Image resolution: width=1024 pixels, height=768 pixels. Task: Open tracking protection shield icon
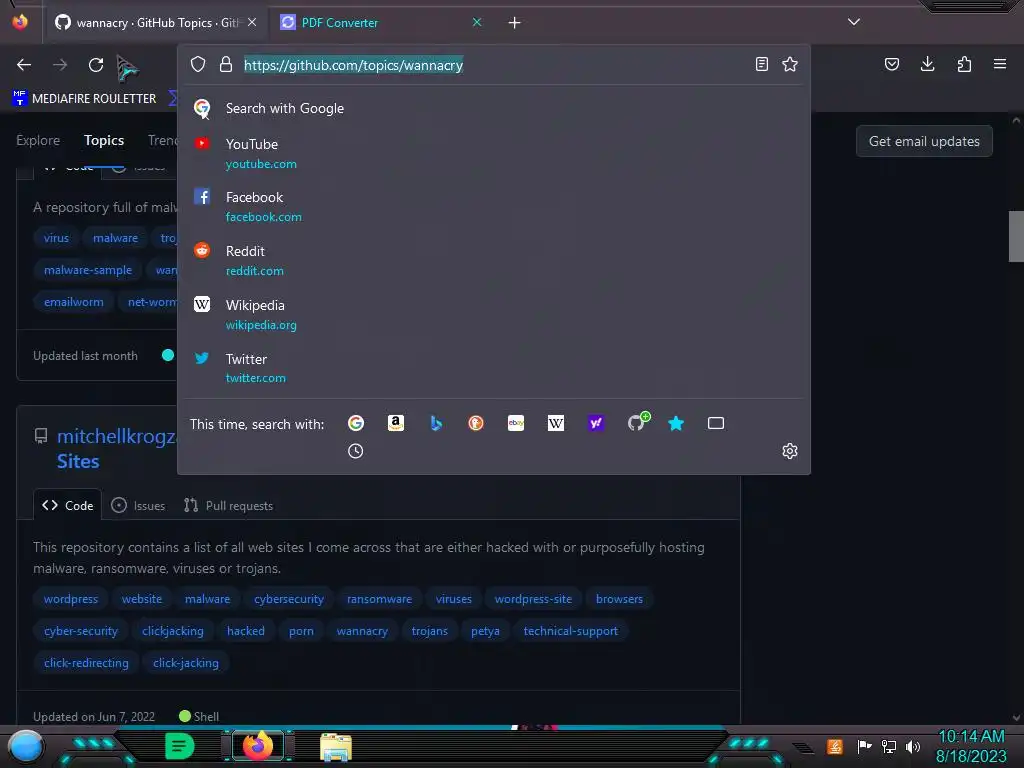coord(198,64)
